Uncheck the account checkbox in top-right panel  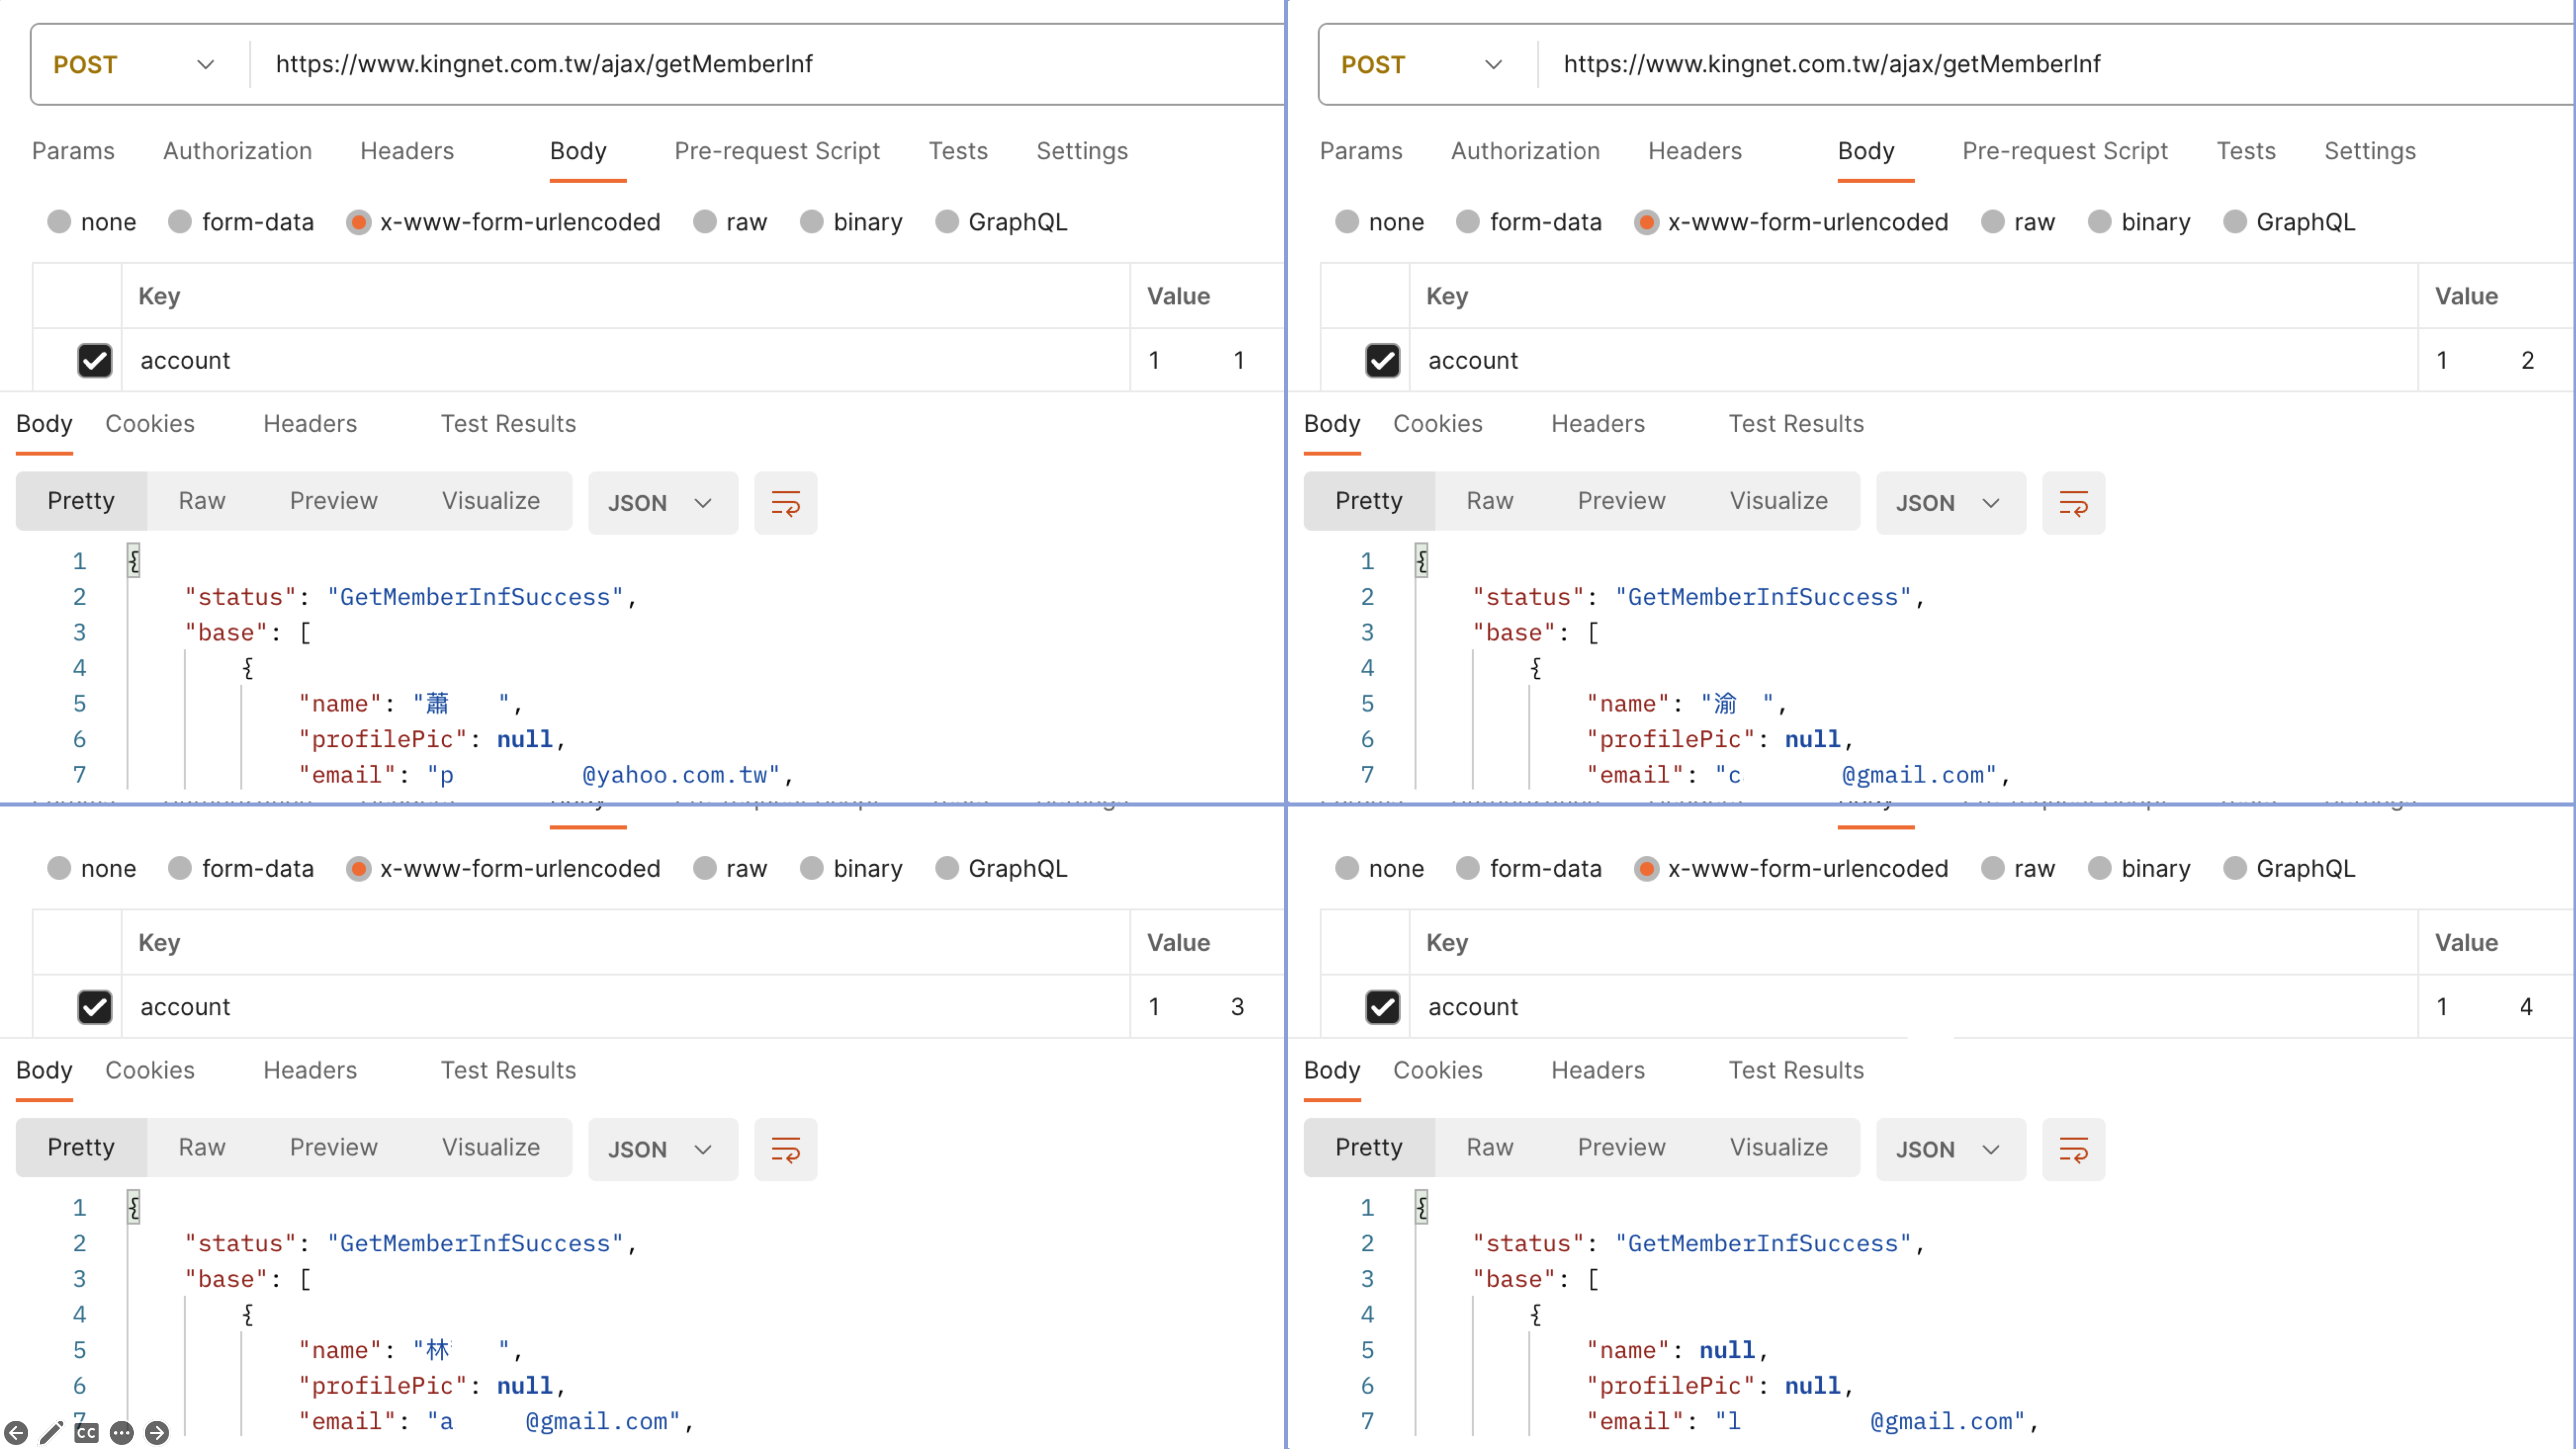point(1383,360)
